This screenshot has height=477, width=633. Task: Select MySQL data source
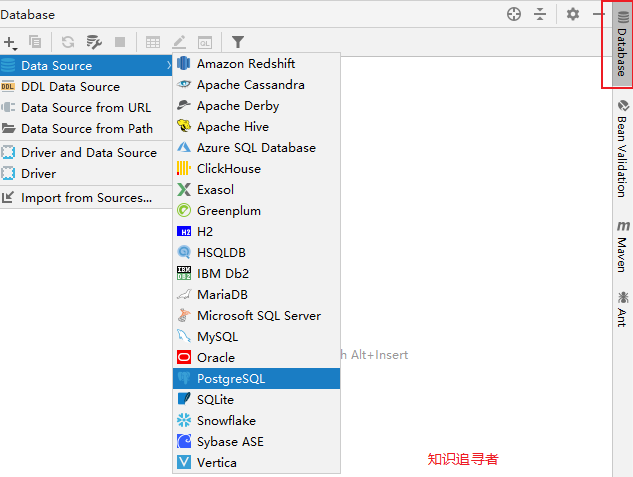[256, 337]
